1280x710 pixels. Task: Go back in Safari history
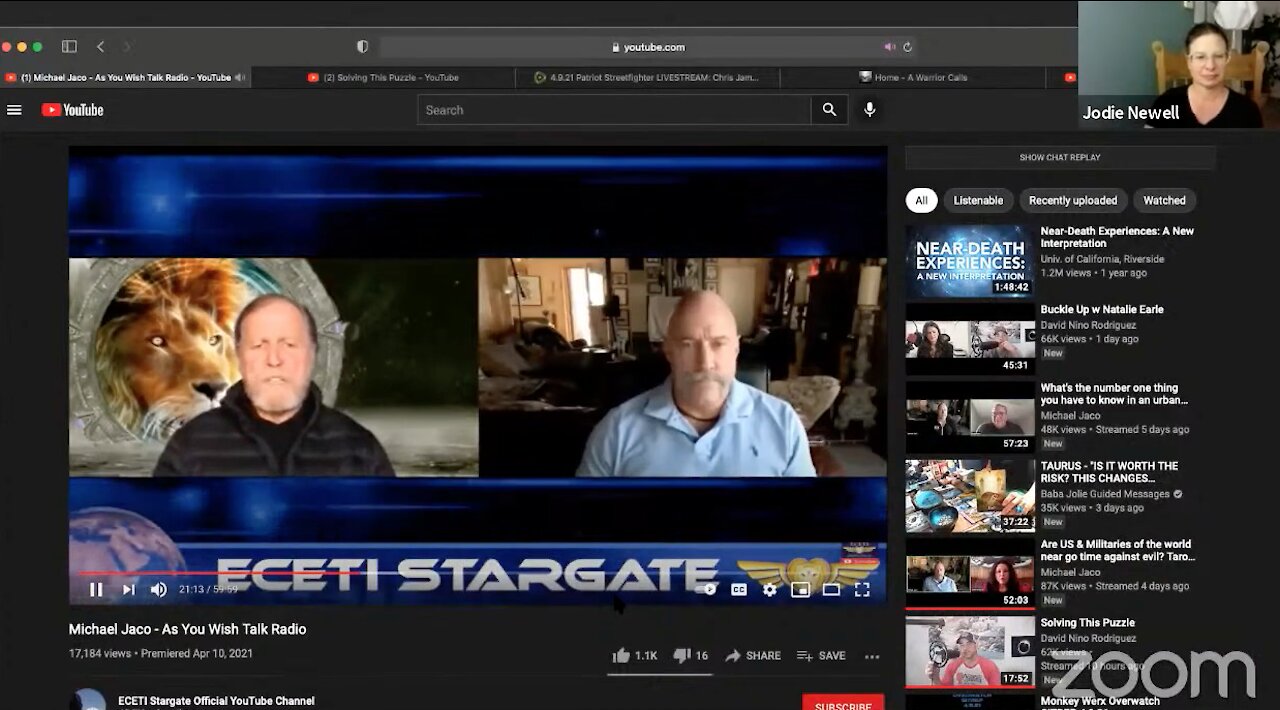100,47
